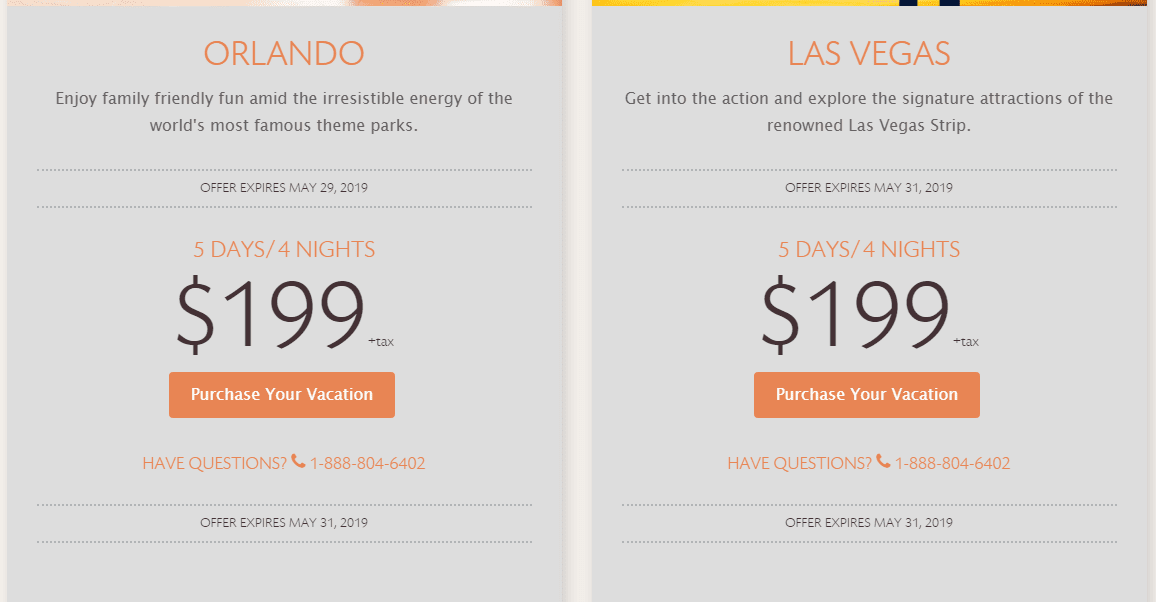Select the LAS VEGAS heading

coord(868,53)
